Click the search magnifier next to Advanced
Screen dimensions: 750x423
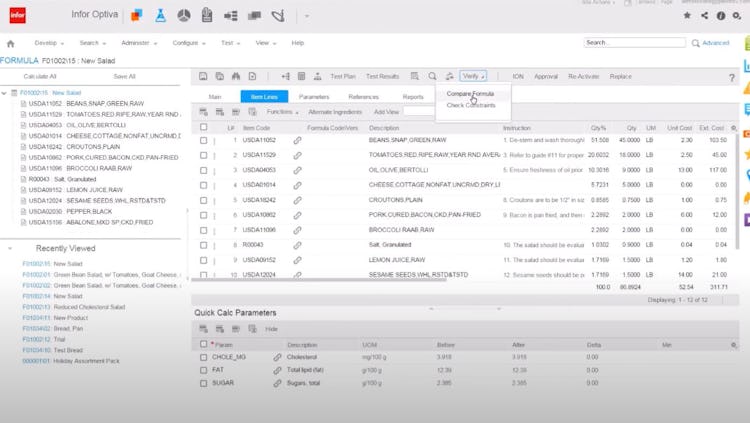695,43
